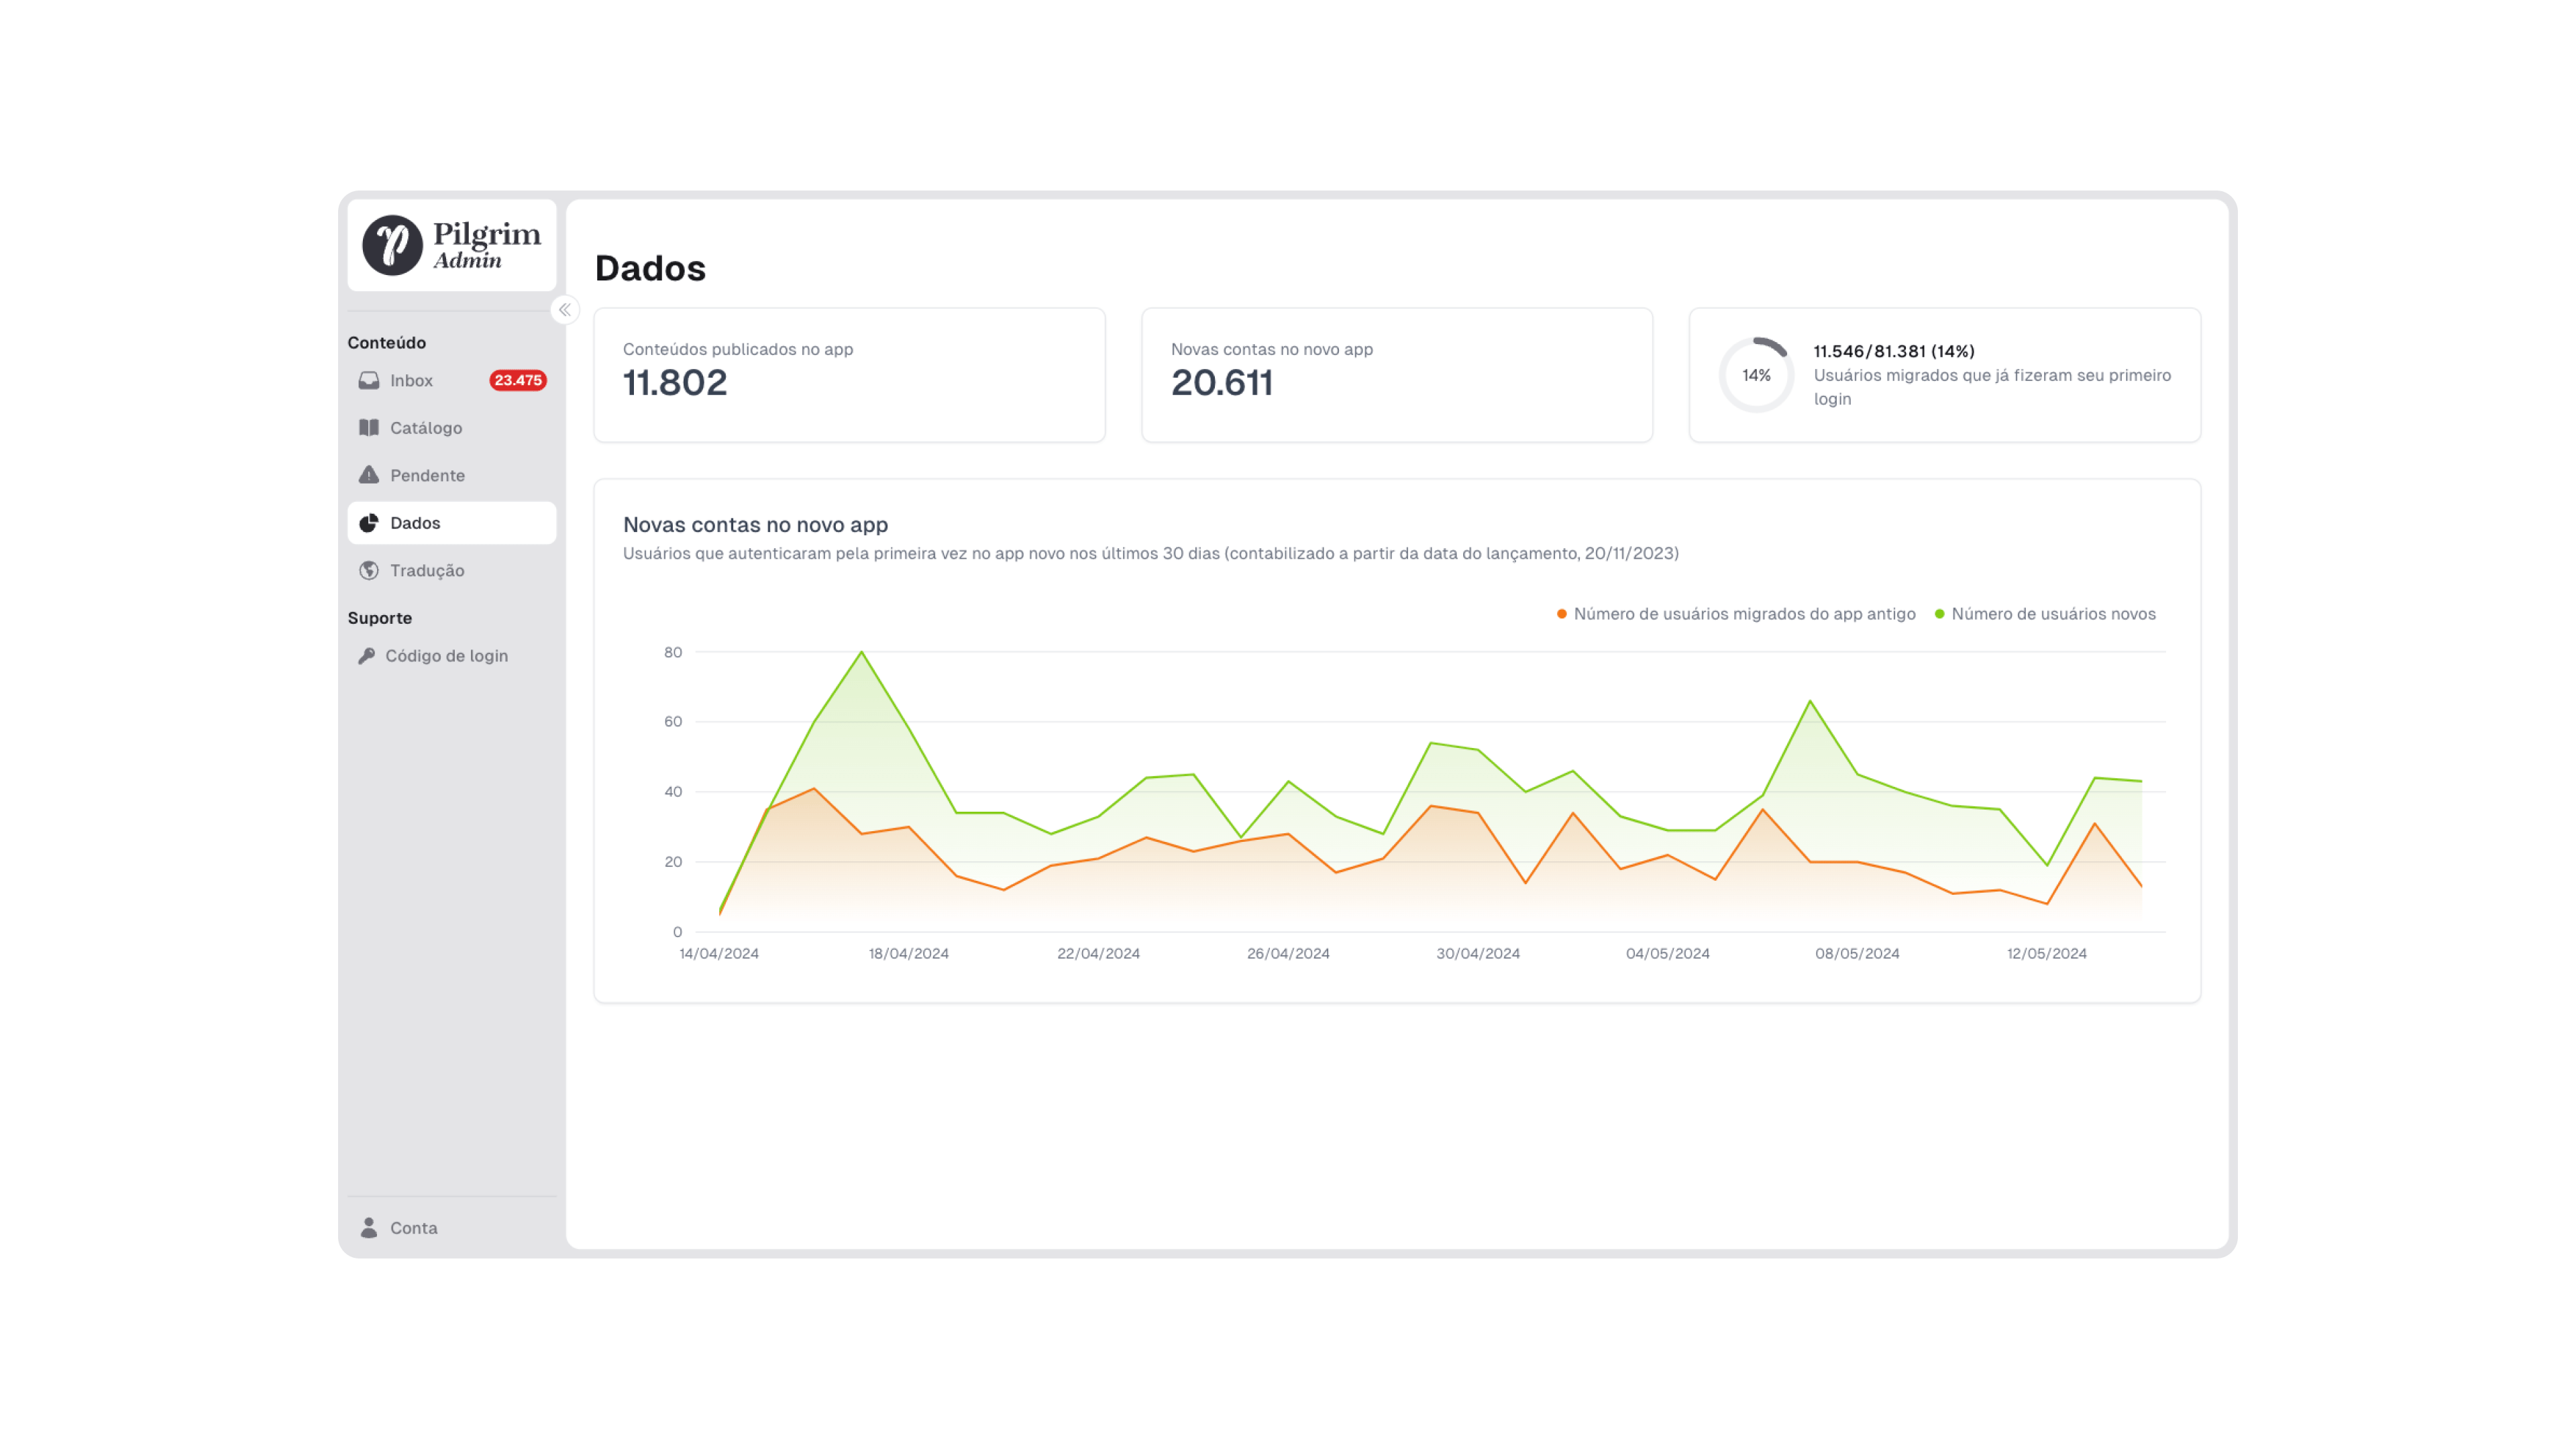Click the Suporte section heading
The height and width of the screenshot is (1449, 2576).
tap(379, 618)
